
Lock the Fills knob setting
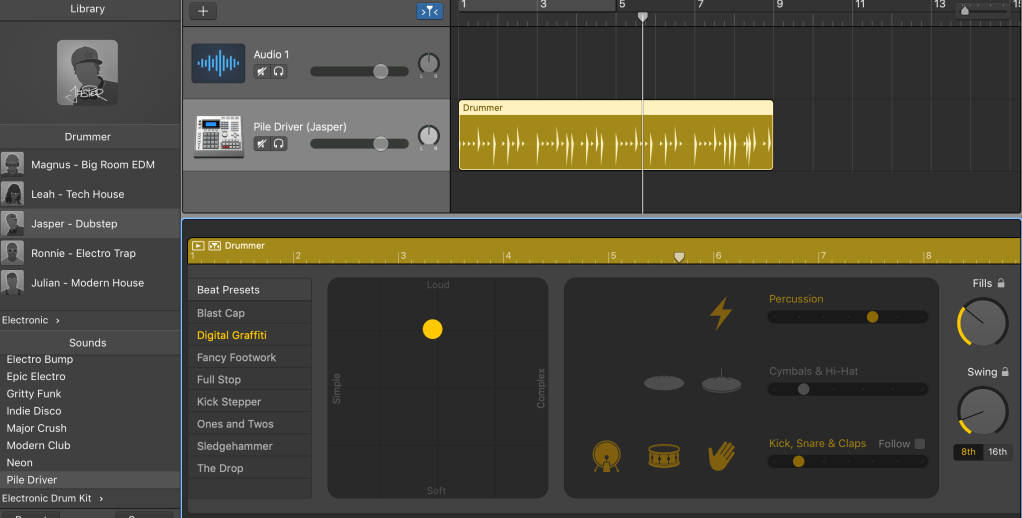1001,284
